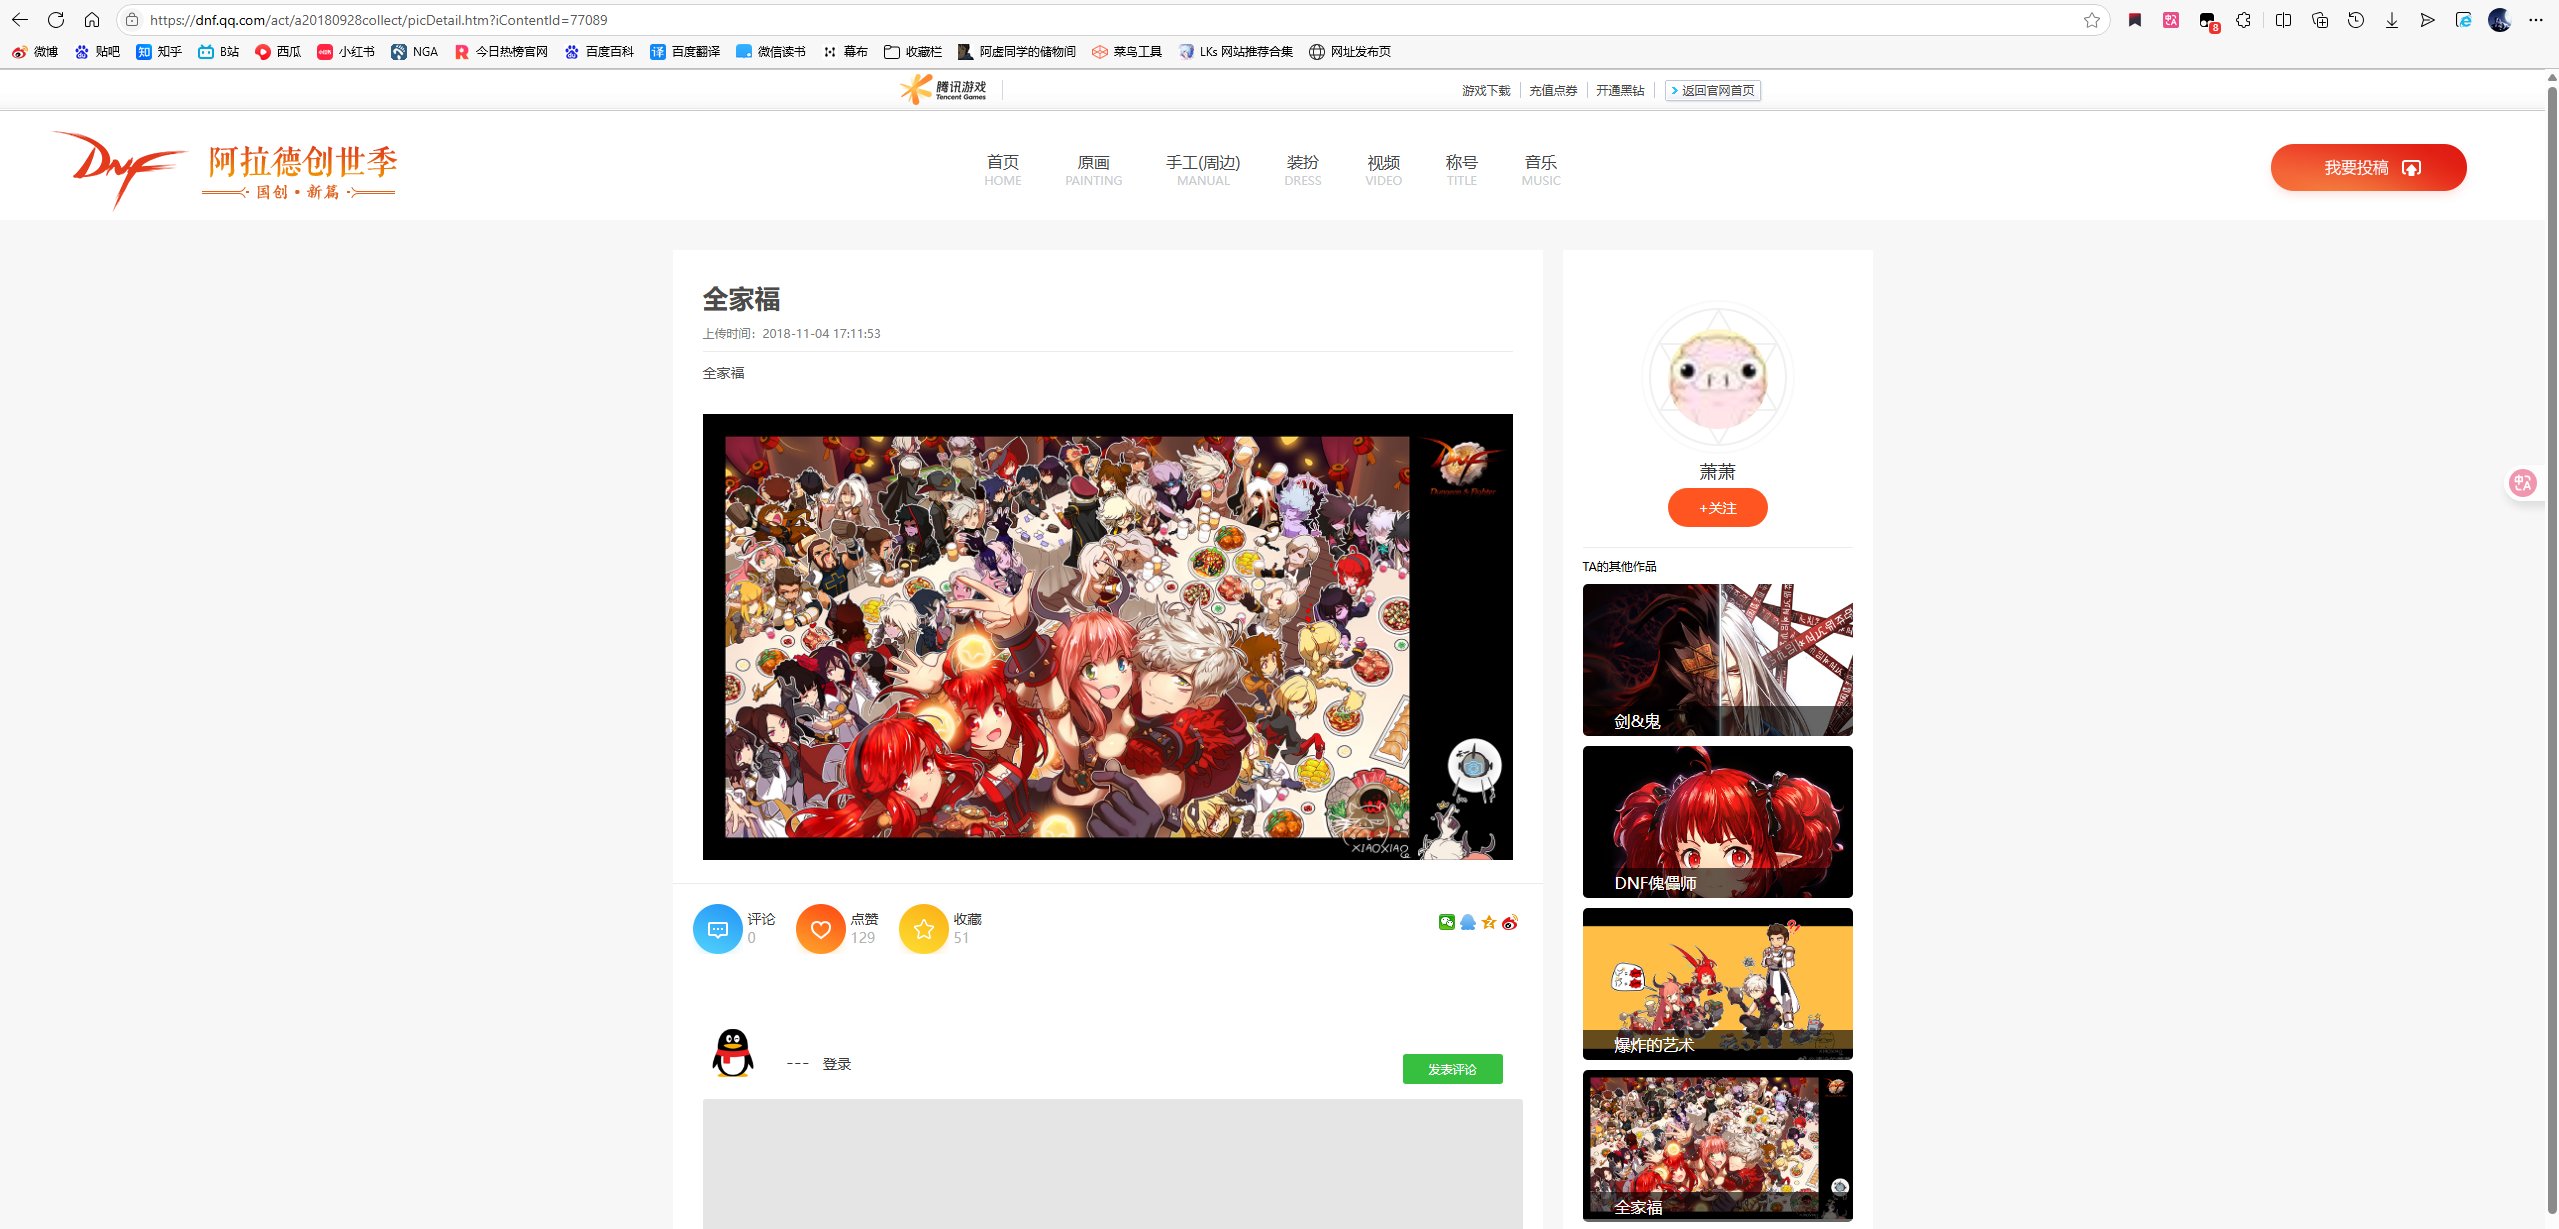The width and height of the screenshot is (2559, 1229).
Task: Open 微博 bookmark in favorites bar
Action: click(36, 52)
